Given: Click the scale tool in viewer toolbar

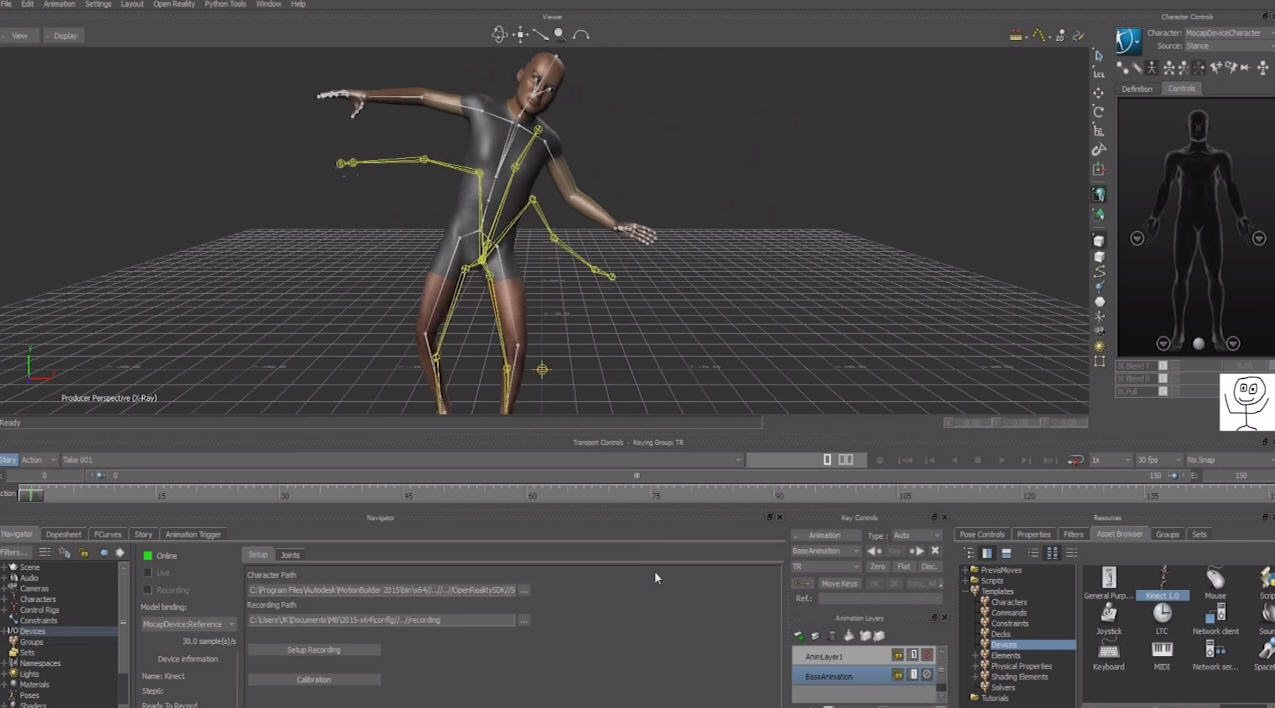Looking at the screenshot, I should click(x=1099, y=130).
